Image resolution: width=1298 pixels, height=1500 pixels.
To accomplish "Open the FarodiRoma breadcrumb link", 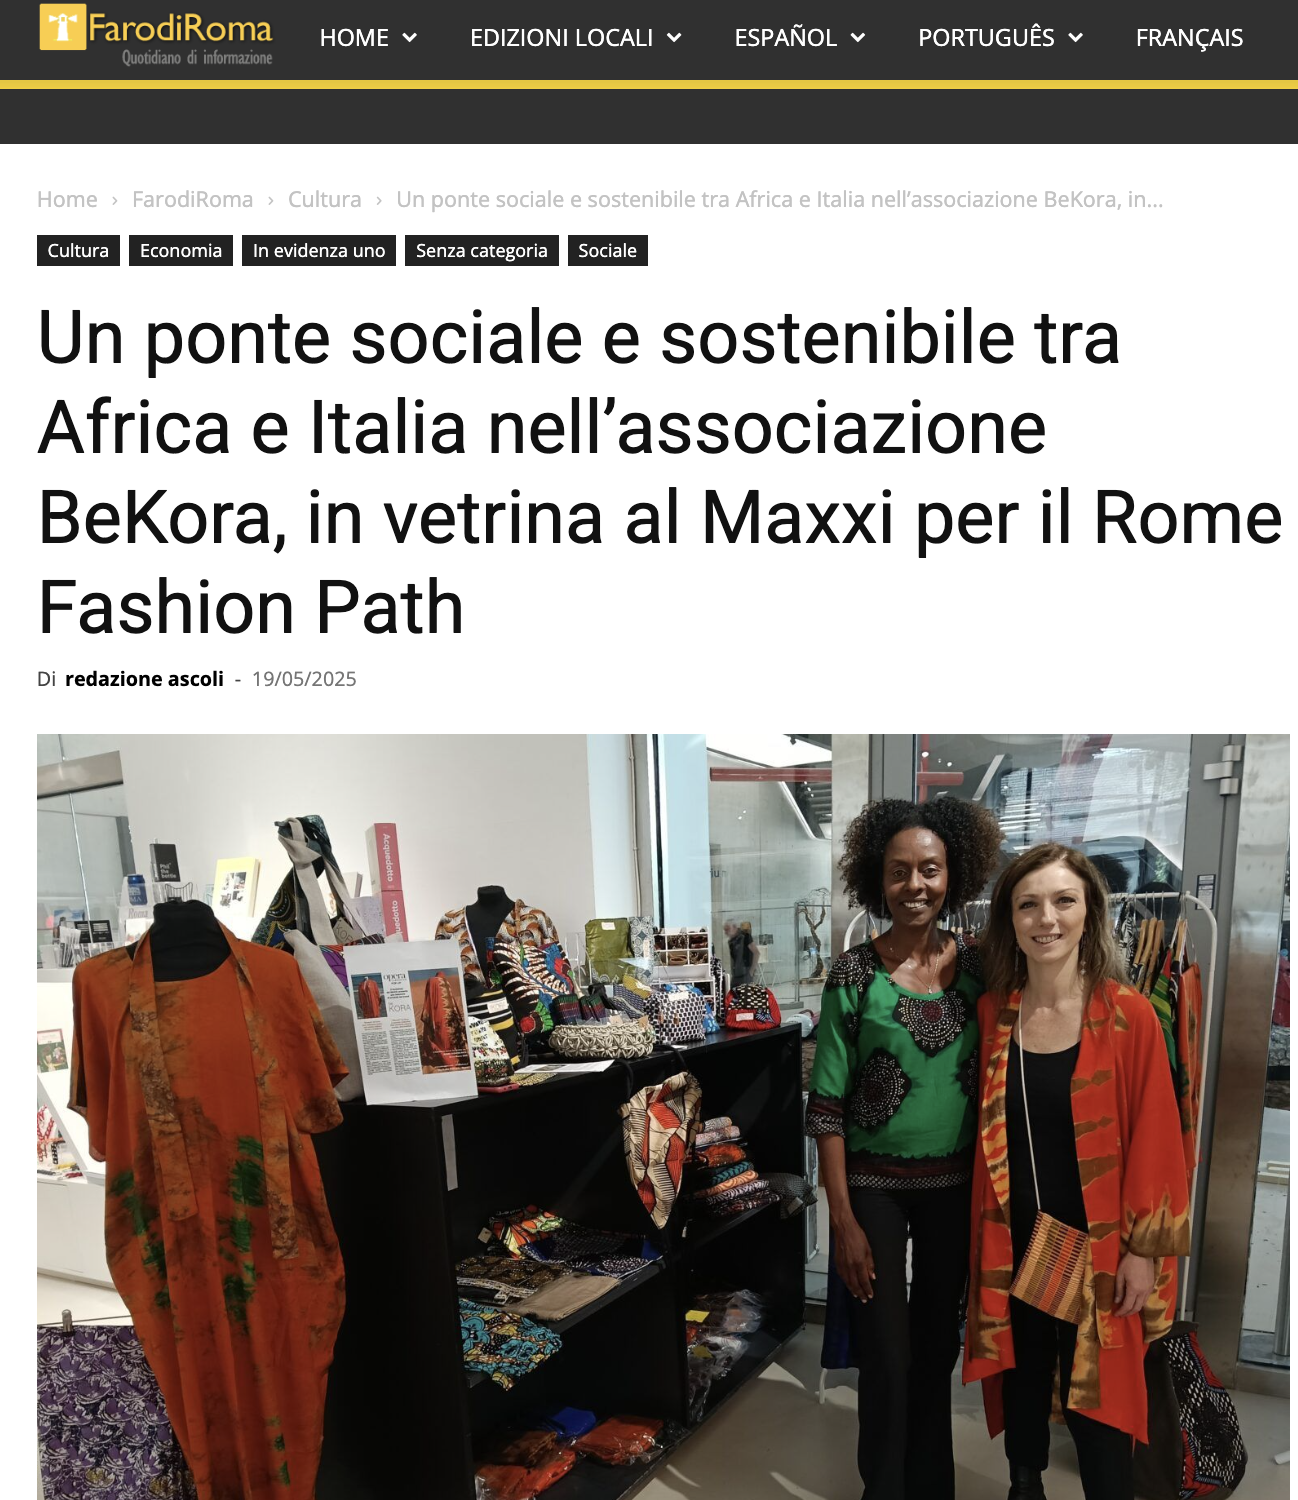I will click(x=192, y=199).
